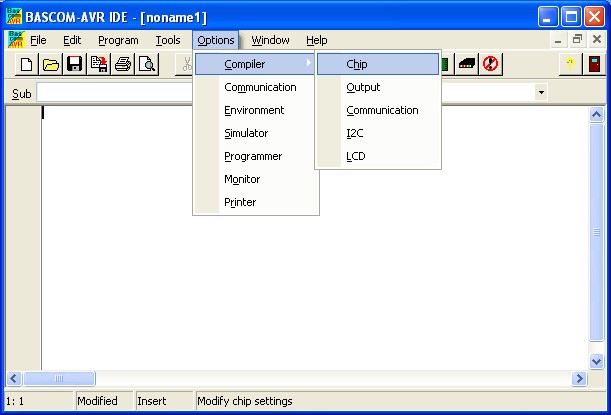Click the horizontal scrollbar left arrow
Screen dimensions: 611x415
coord(14,378)
